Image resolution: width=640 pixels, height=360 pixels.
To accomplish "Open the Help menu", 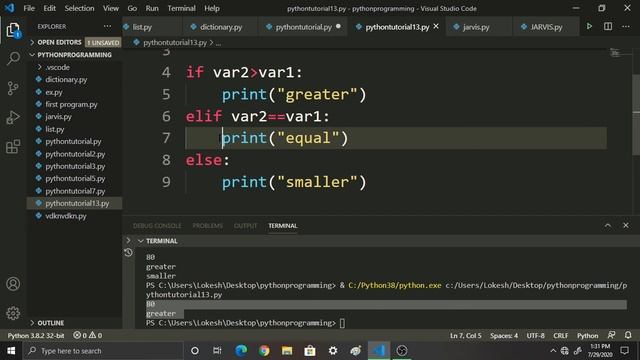I will (x=211, y=8).
